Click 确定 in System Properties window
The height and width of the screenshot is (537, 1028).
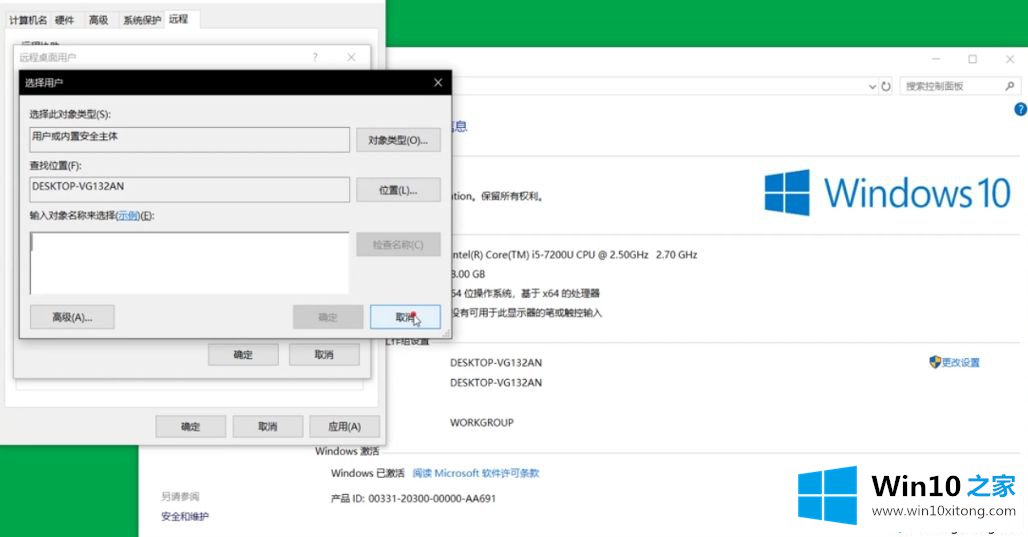pos(190,427)
